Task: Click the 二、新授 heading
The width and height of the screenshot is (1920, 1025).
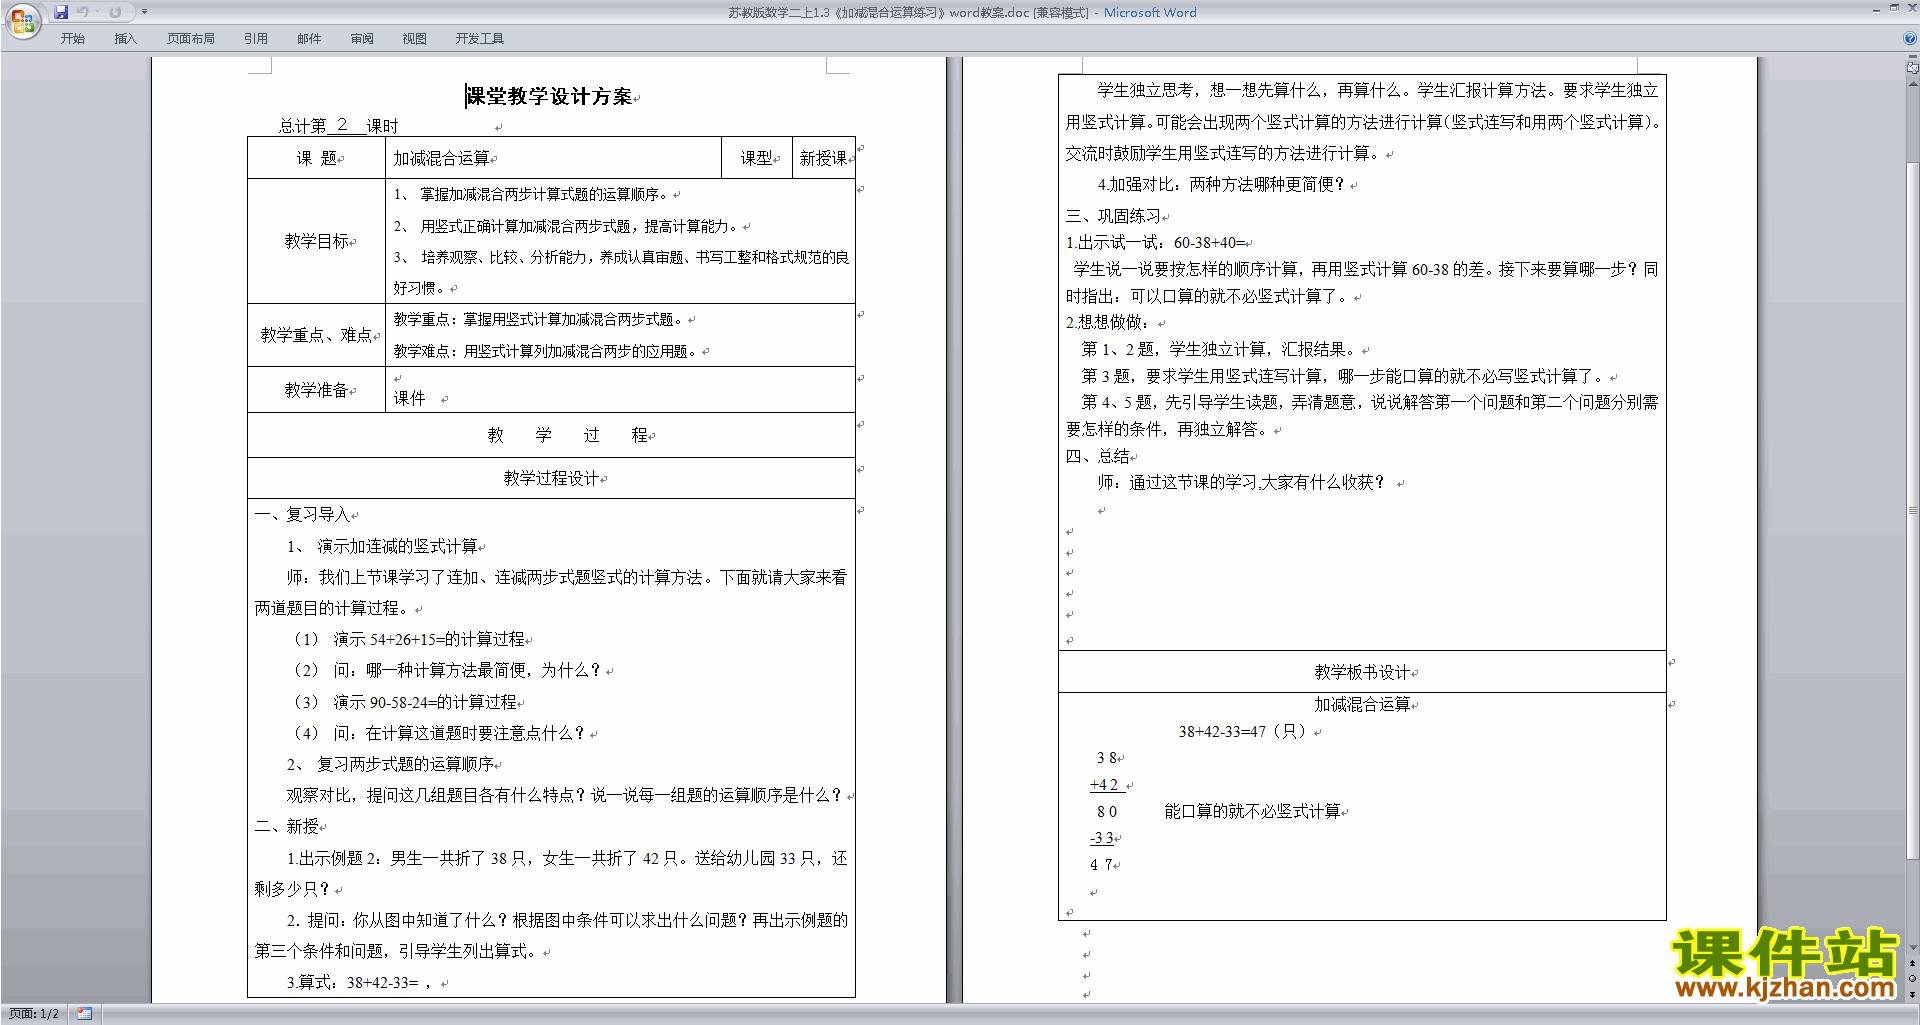Action: 287,826
